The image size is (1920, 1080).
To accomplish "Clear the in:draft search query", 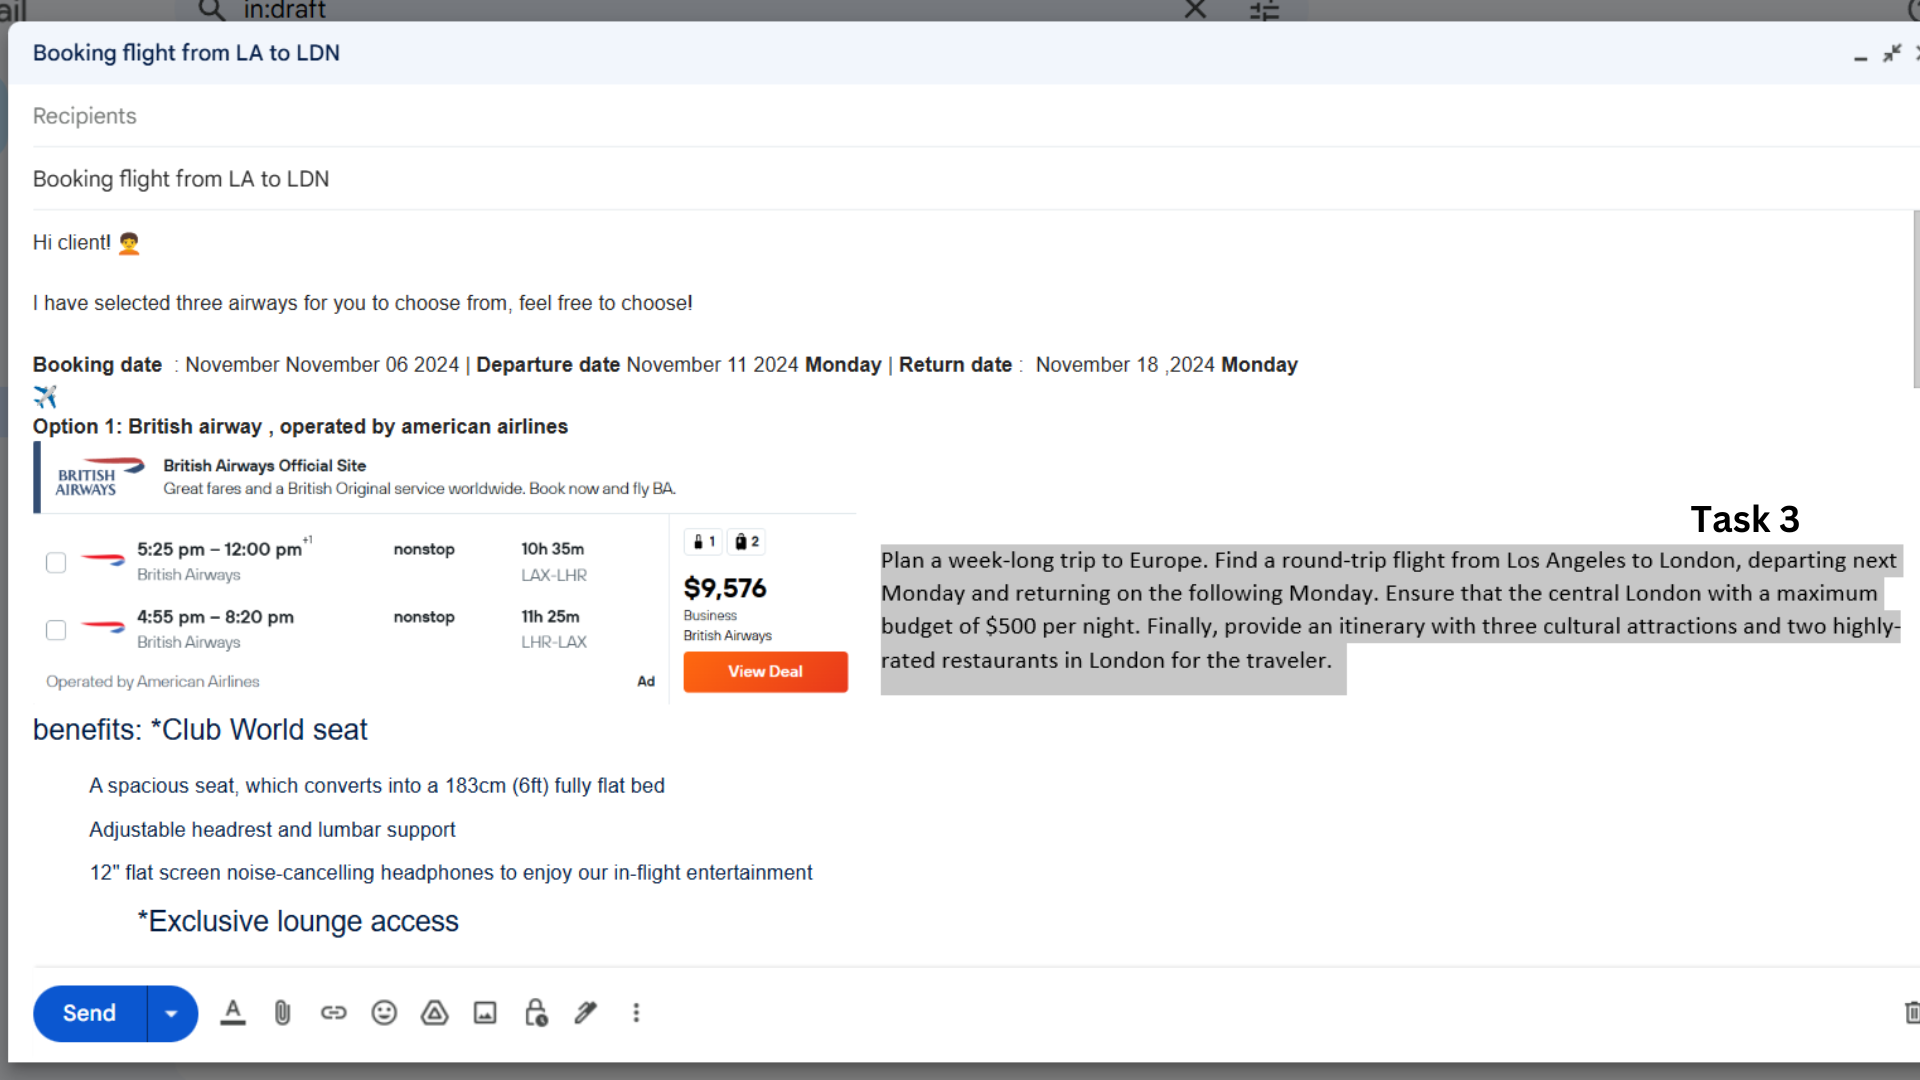I will tap(1195, 10).
